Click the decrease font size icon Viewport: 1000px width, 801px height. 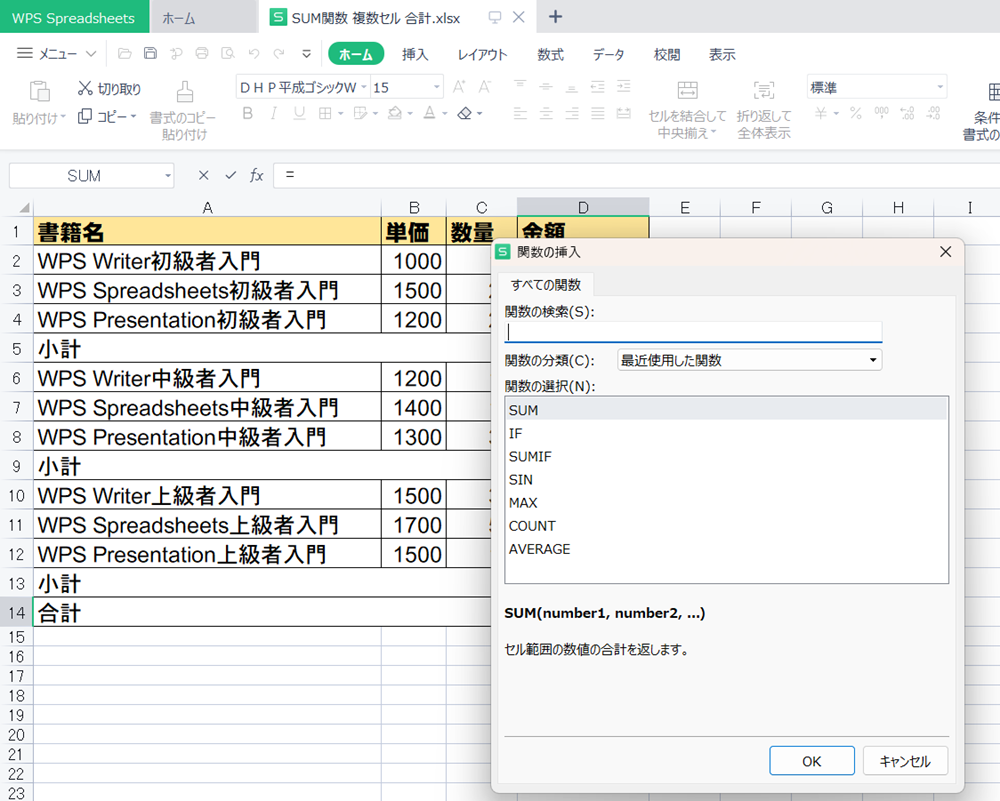click(485, 87)
